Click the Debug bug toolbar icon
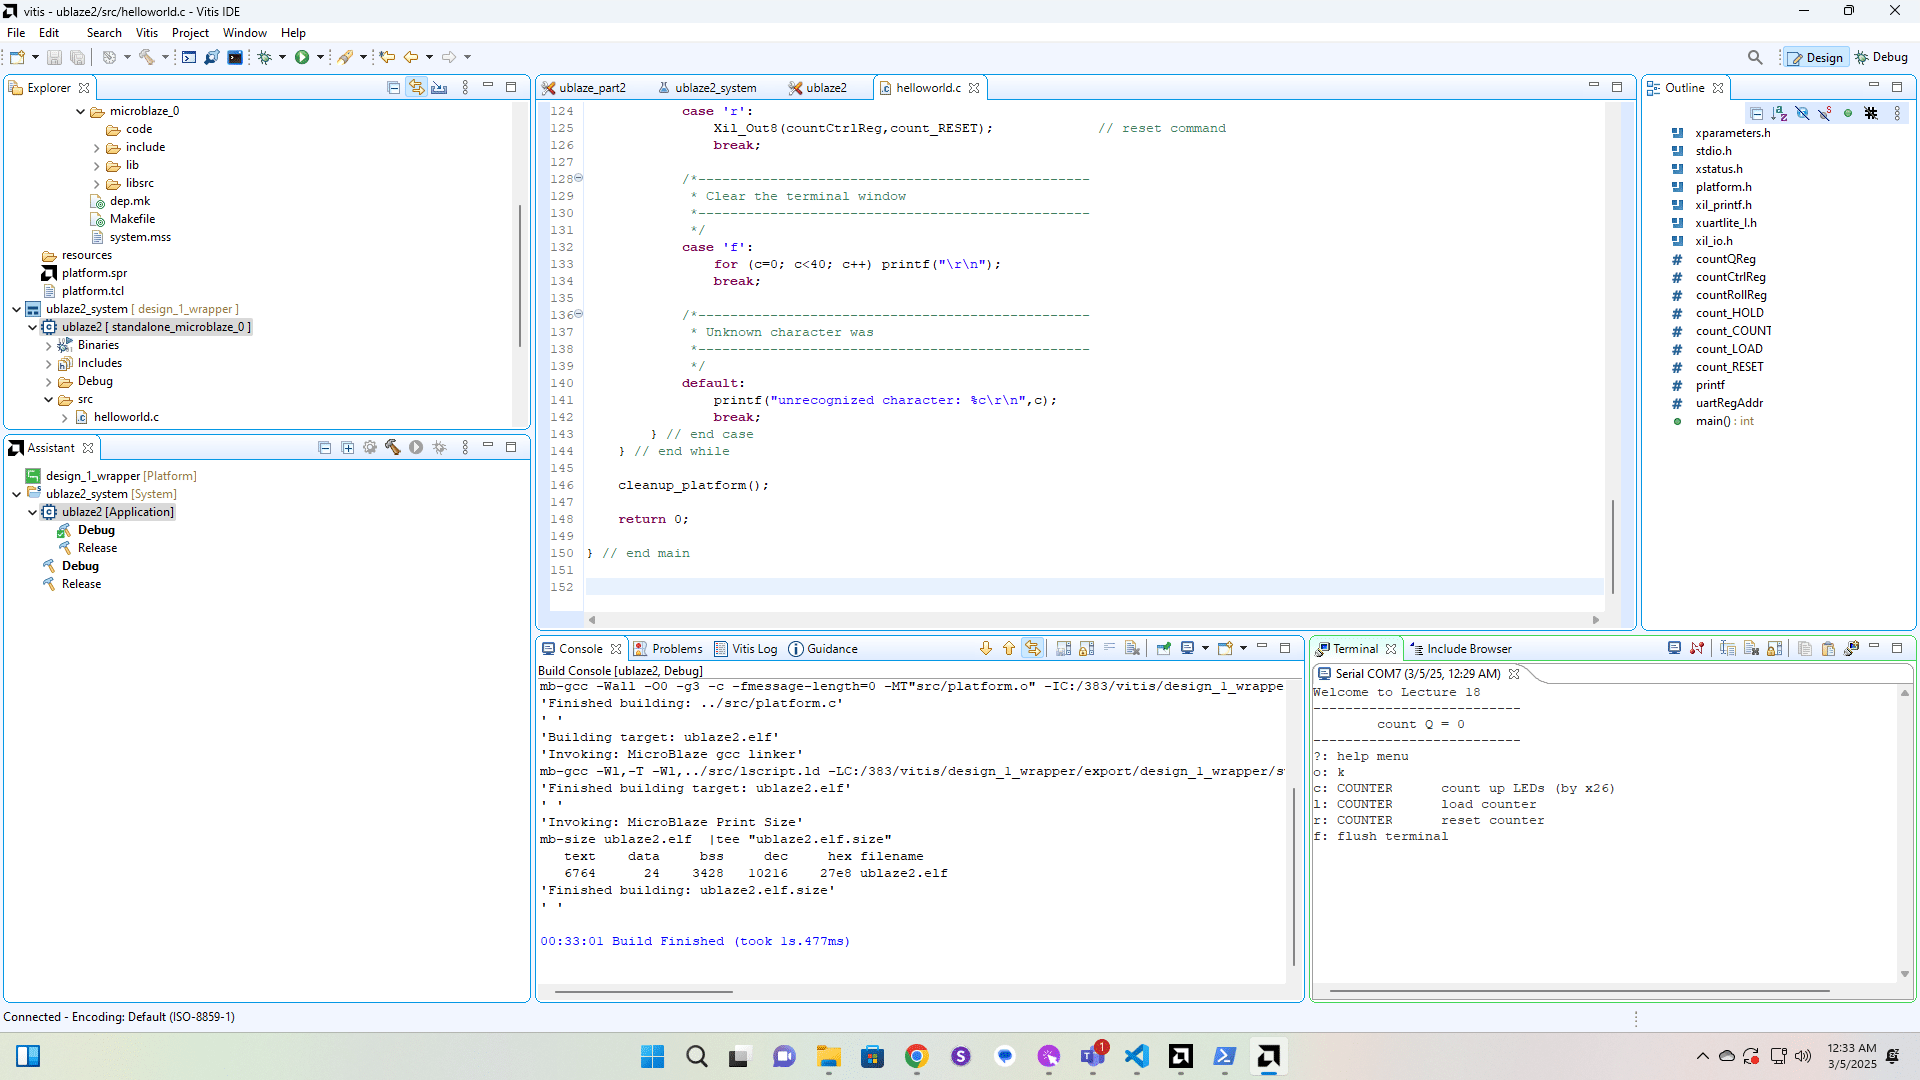 tap(265, 57)
